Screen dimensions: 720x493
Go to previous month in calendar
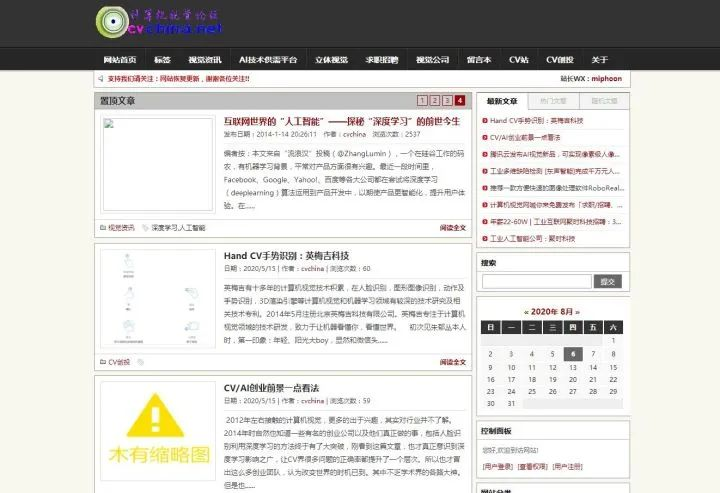(x=526, y=312)
